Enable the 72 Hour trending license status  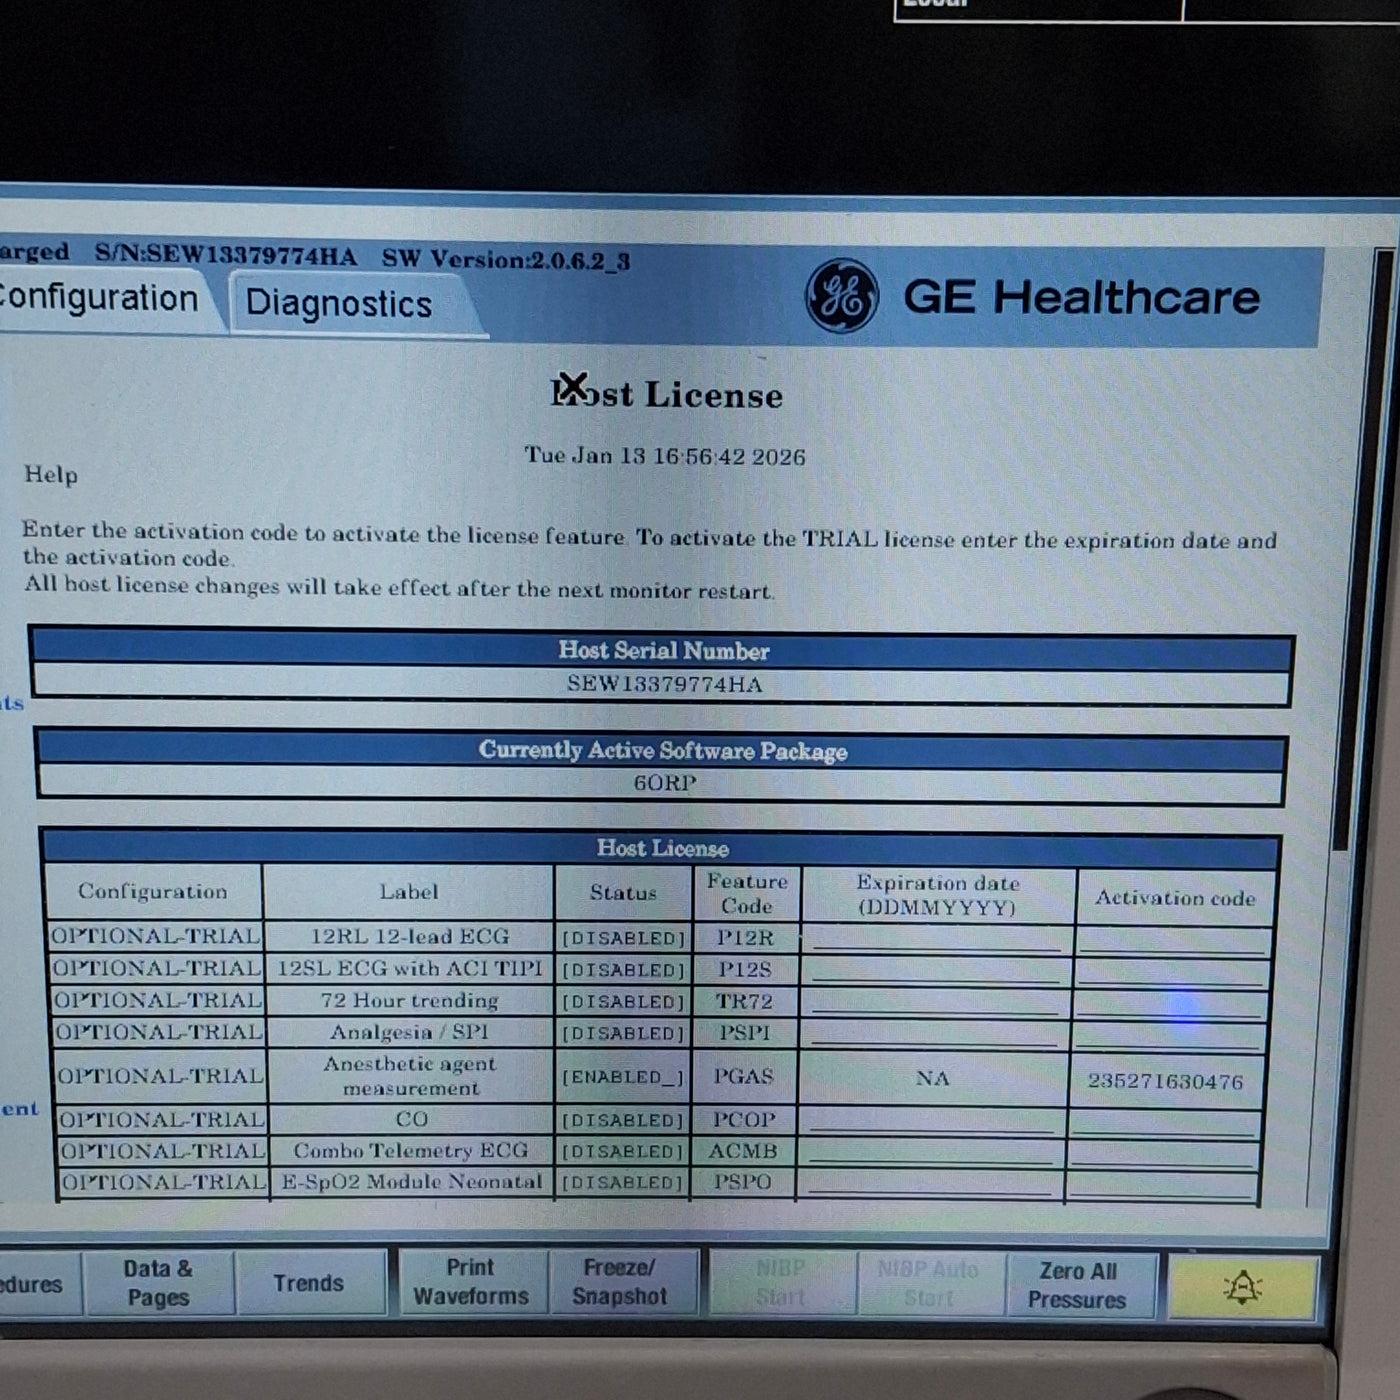[622, 1001]
